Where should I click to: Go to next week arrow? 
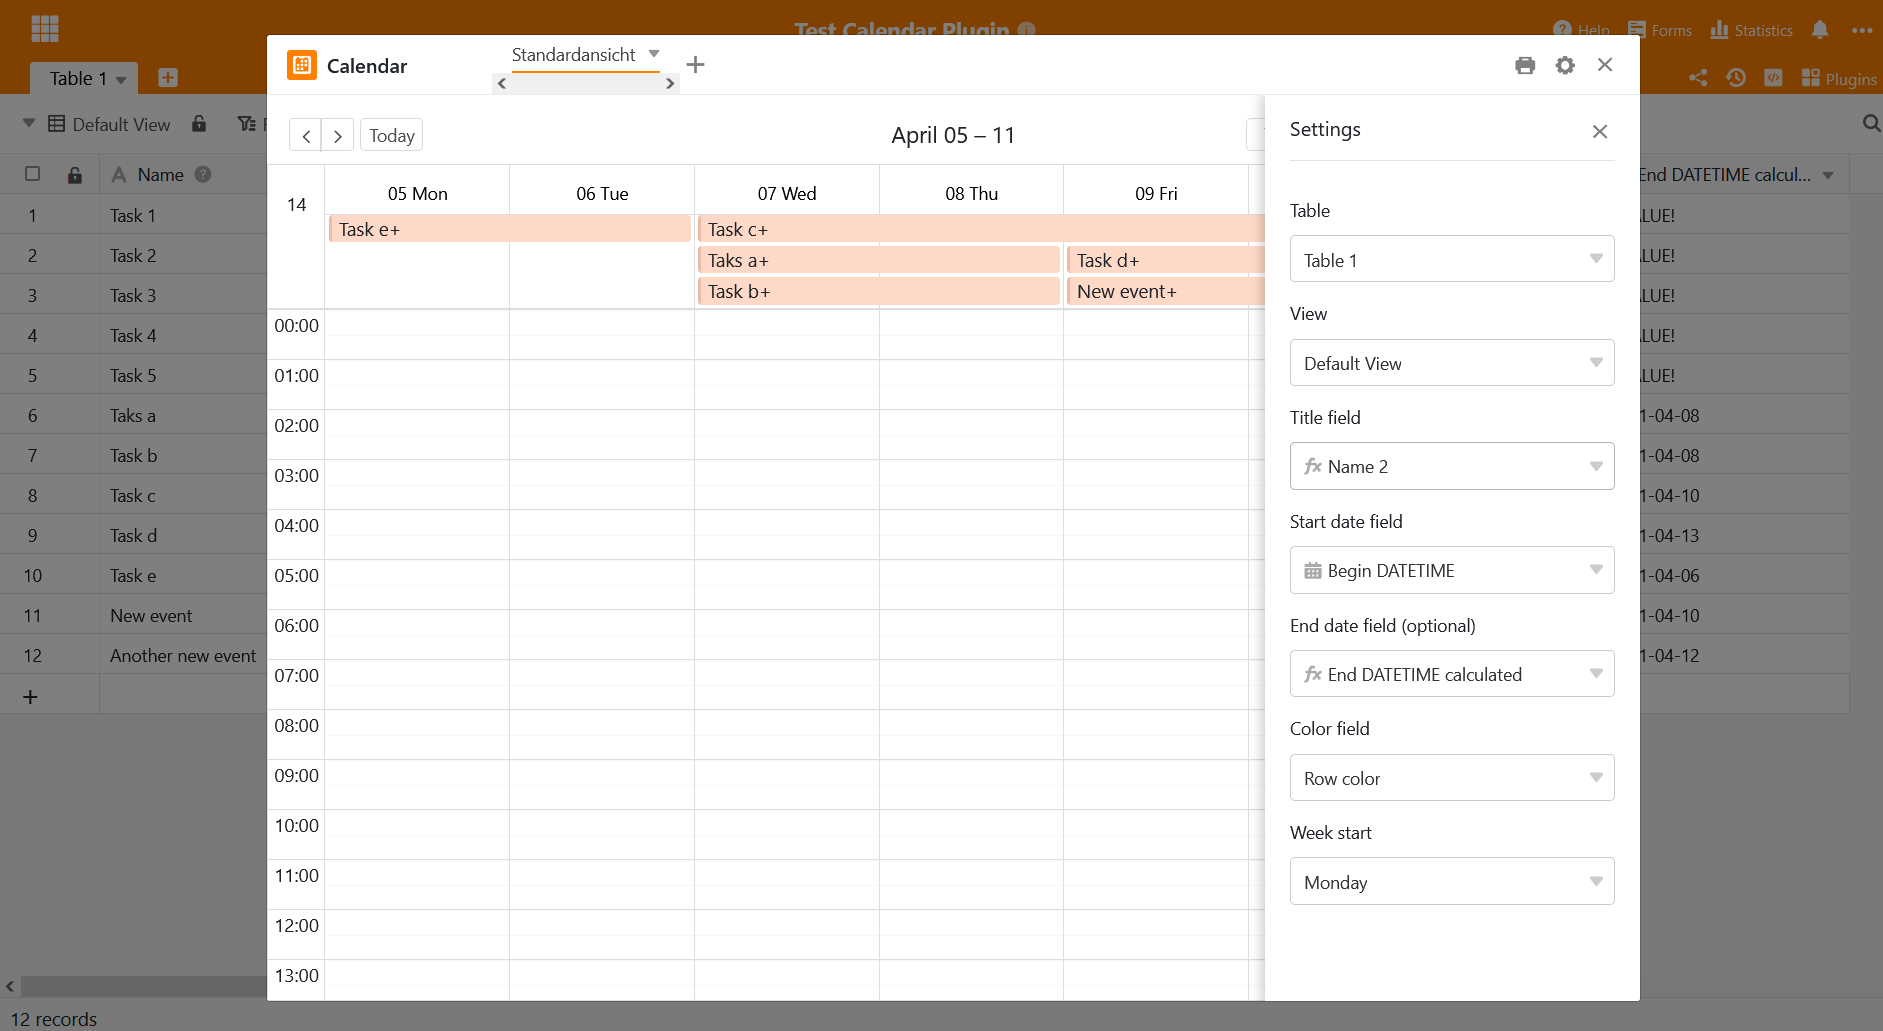click(x=338, y=136)
